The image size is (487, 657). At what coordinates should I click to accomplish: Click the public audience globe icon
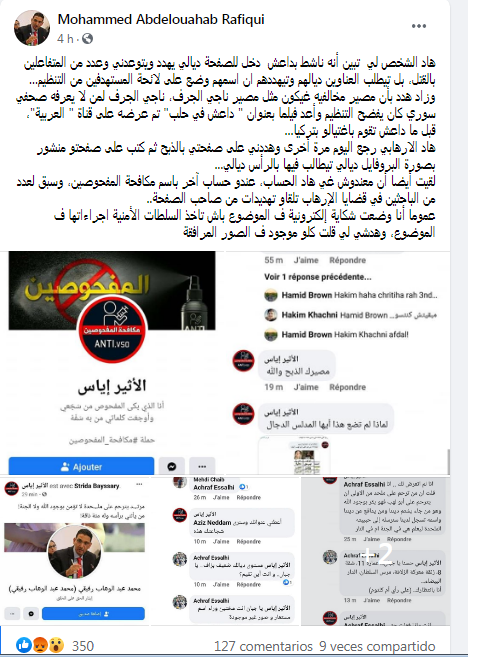click(x=87, y=39)
